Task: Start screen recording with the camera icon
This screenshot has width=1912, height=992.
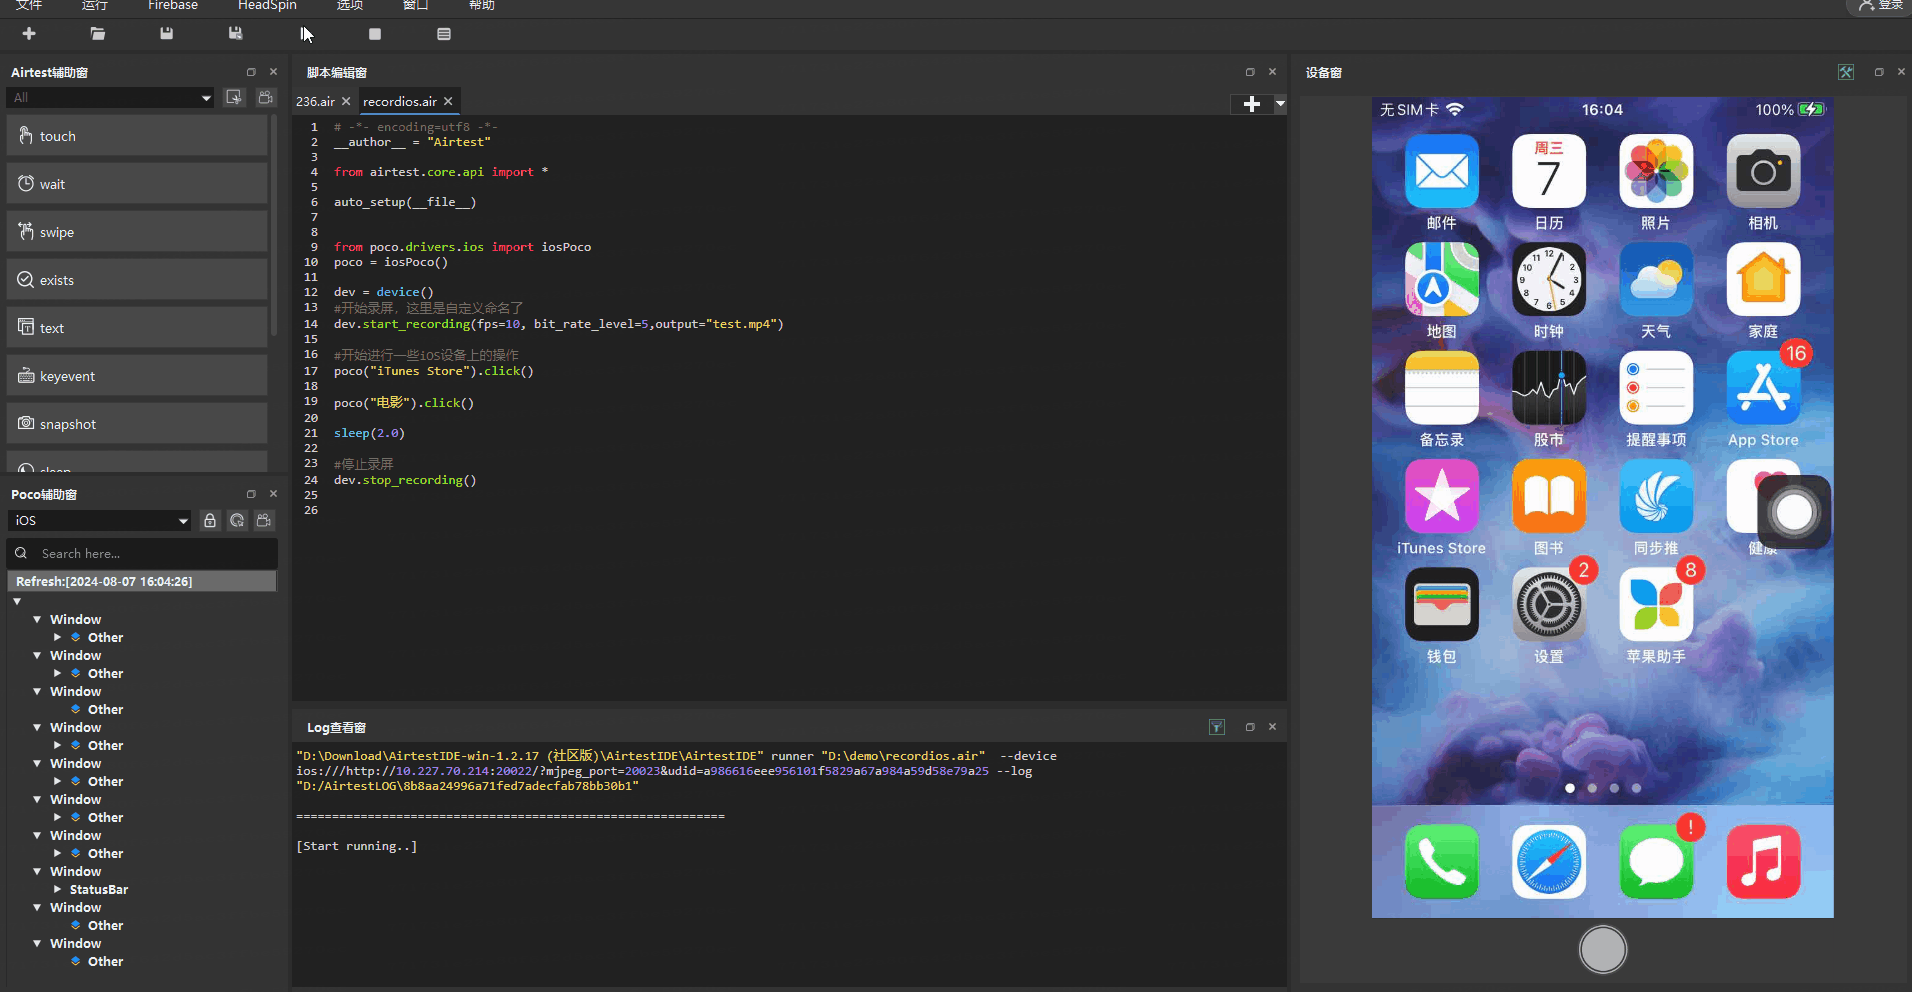Action: pyautogui.click(x=265, y=97)
